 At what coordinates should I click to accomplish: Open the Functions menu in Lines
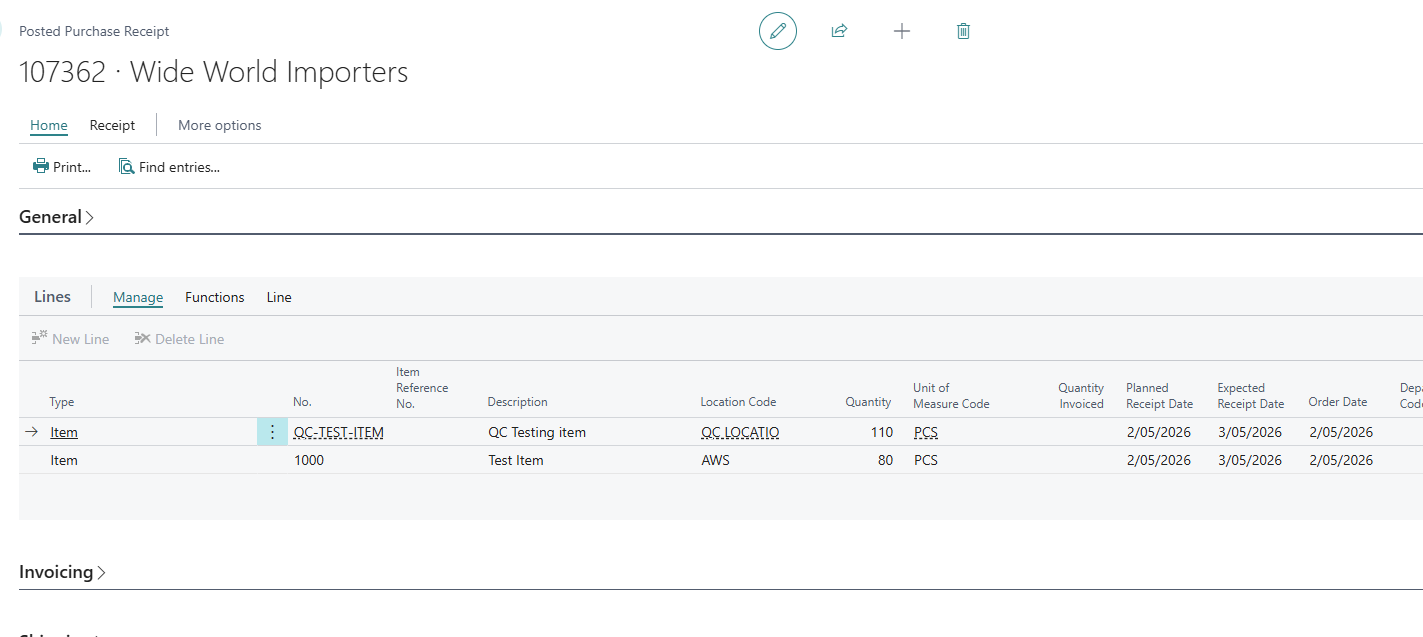point(214,297)
